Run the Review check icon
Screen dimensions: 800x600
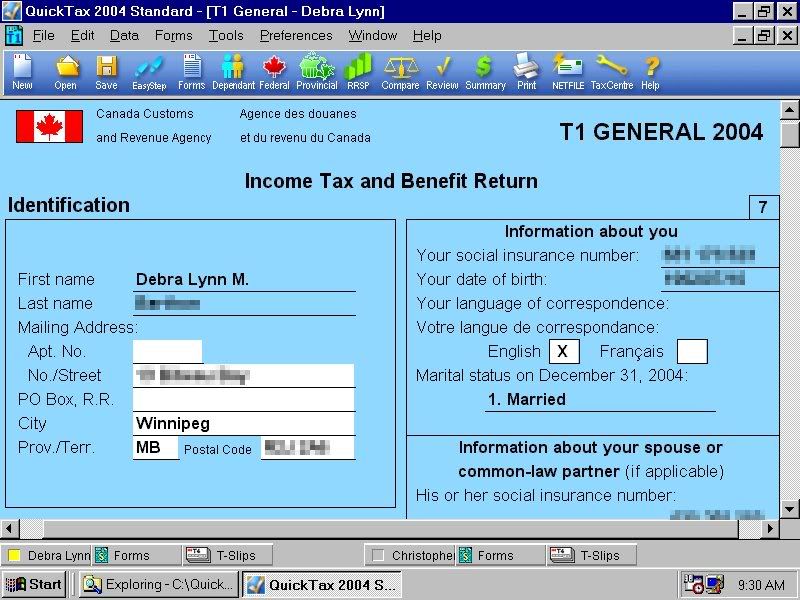[442, 72]
